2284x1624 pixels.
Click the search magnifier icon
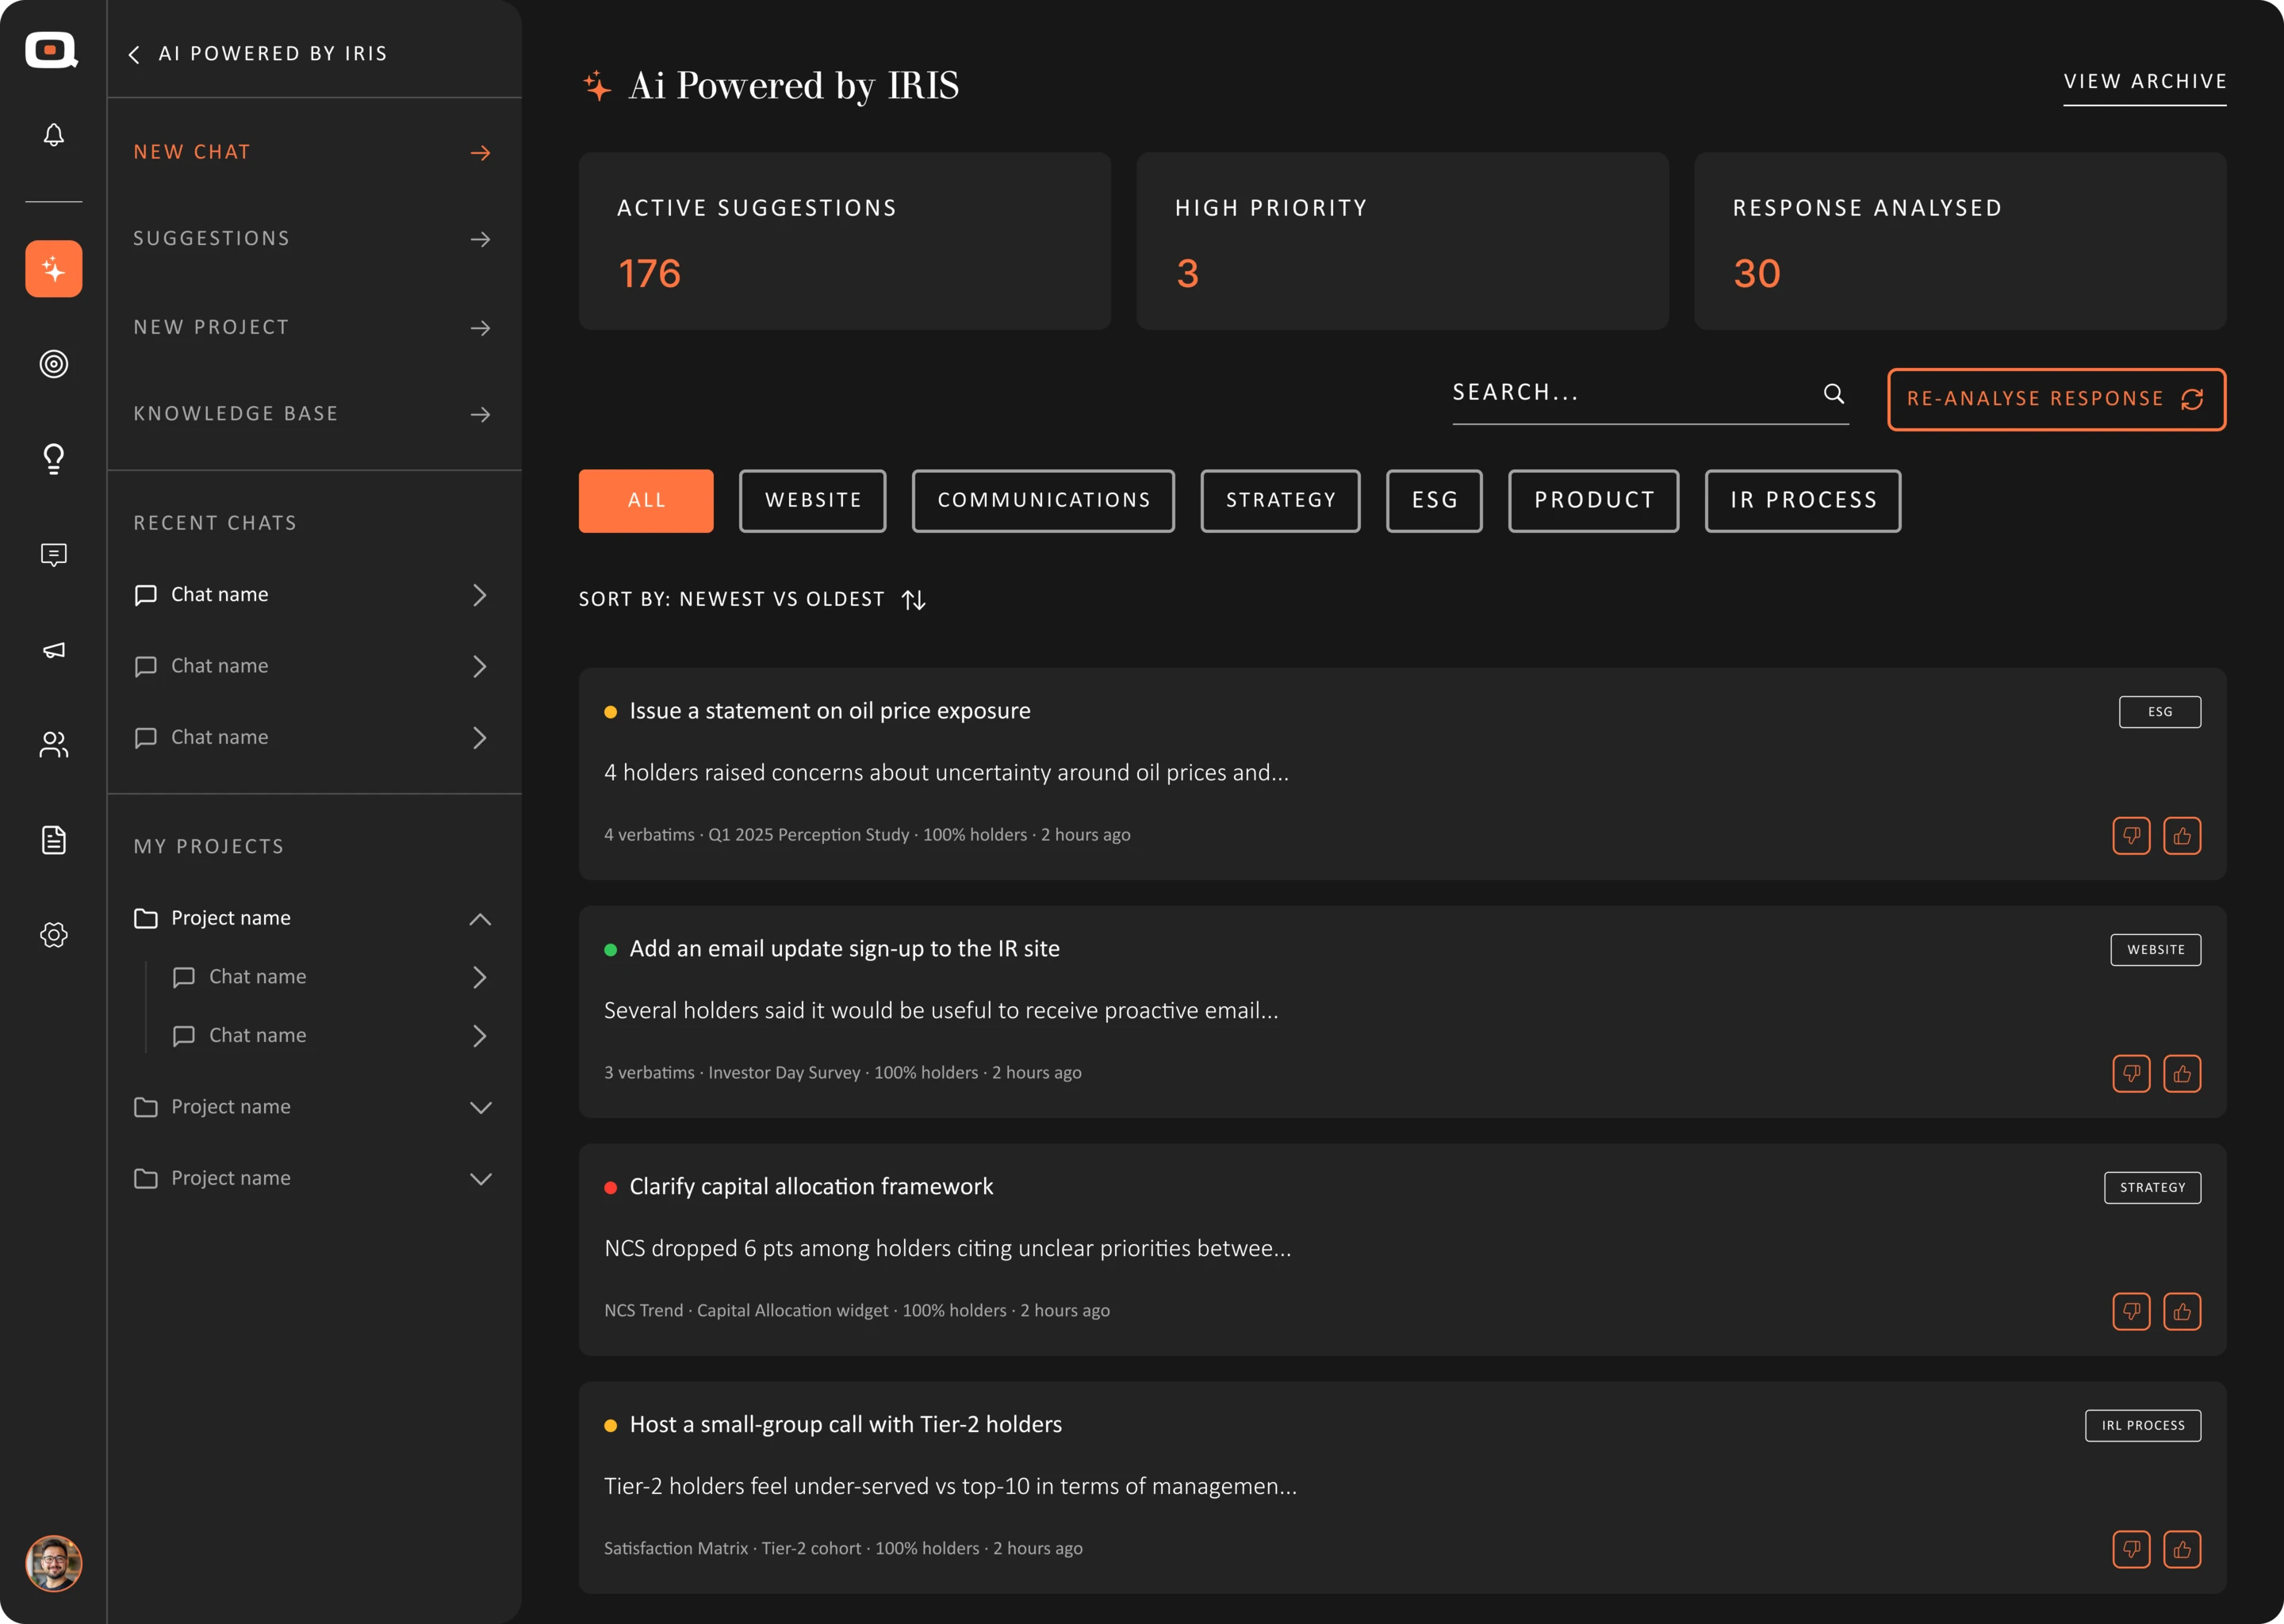1833,393
